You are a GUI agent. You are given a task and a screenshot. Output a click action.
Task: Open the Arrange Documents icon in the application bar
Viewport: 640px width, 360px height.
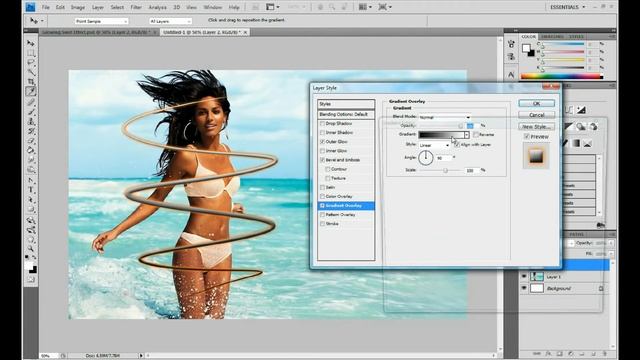(364, 7)
